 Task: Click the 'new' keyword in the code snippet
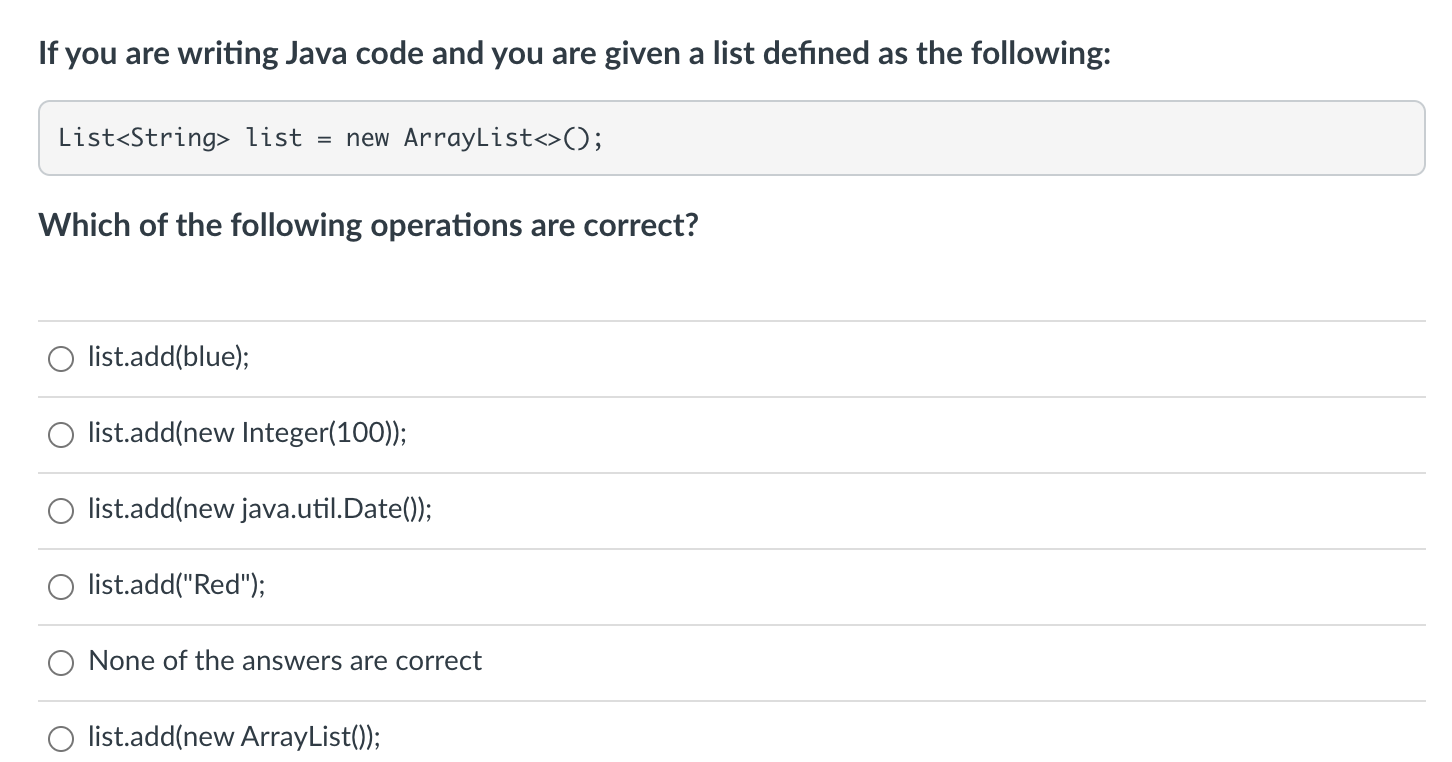click(367, 138)
